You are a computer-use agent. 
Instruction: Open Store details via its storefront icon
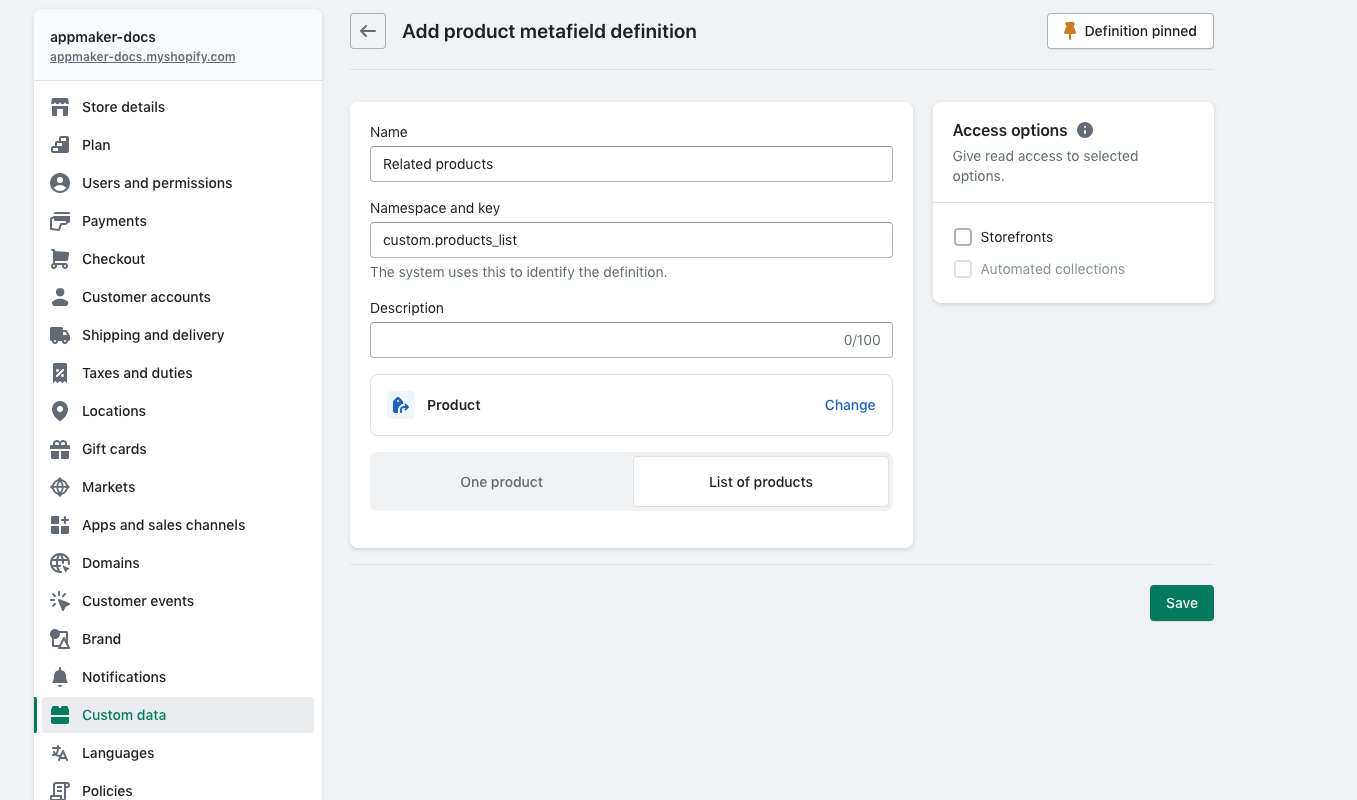click(60, 107)
